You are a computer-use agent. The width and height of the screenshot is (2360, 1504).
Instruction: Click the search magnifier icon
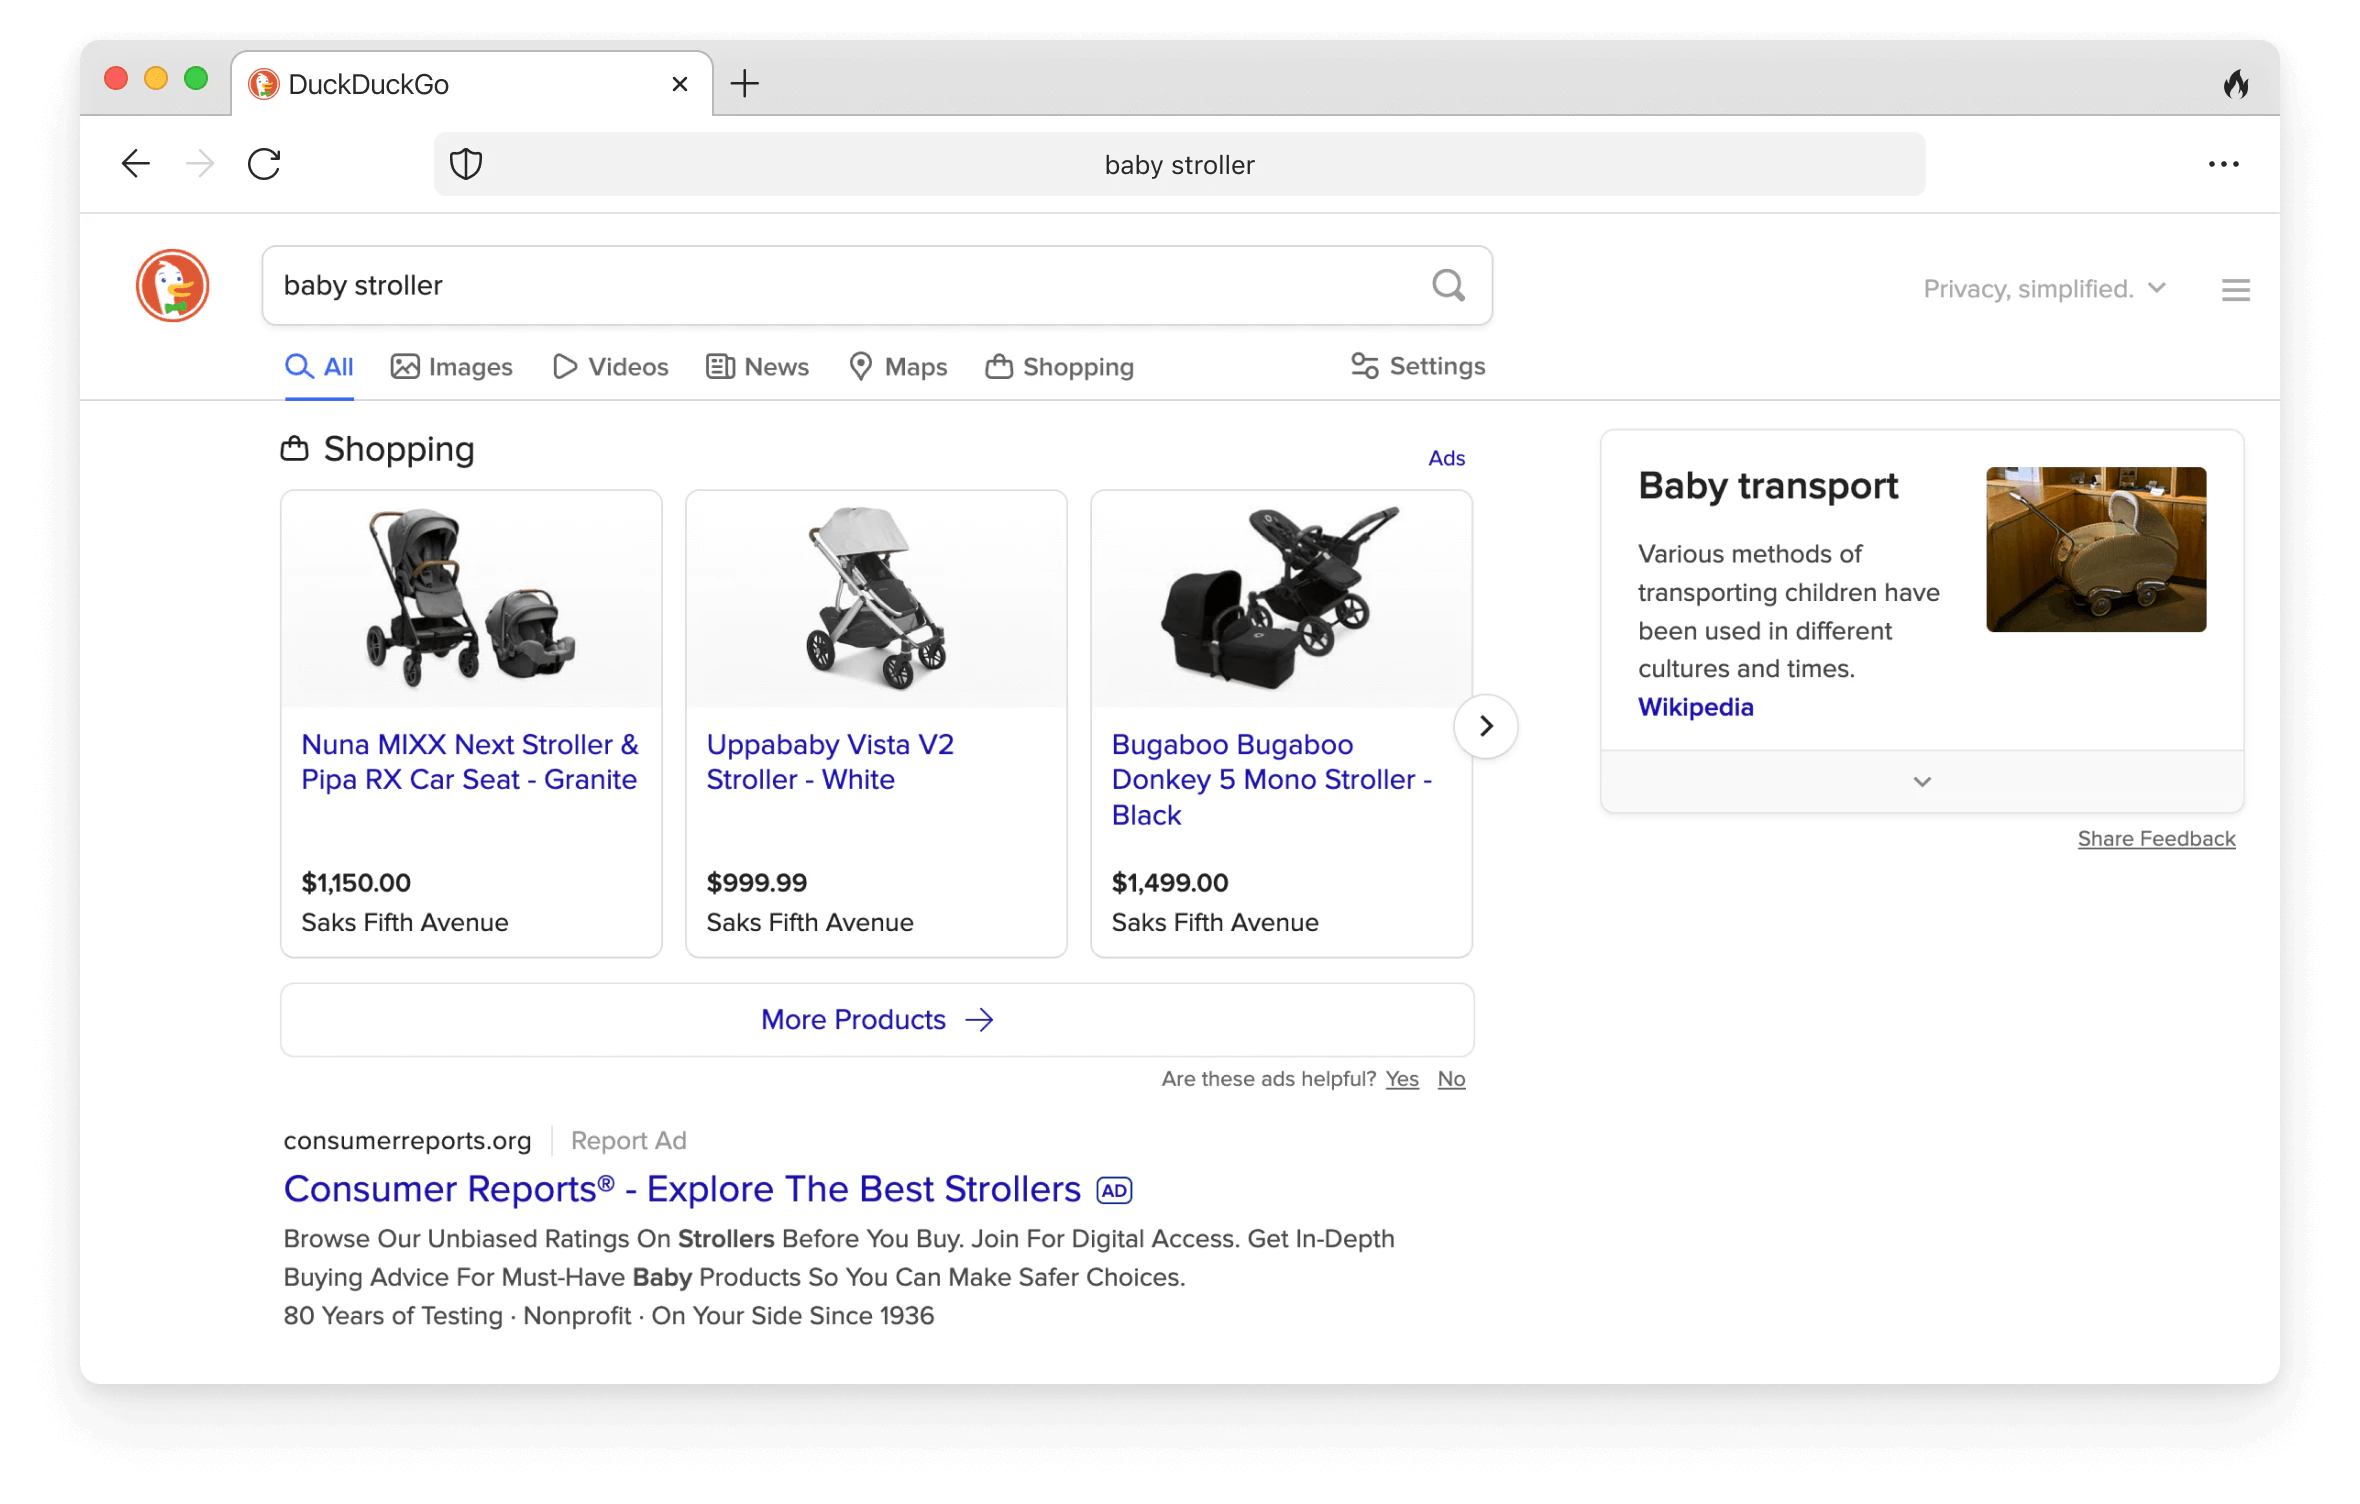(1448, 286)
